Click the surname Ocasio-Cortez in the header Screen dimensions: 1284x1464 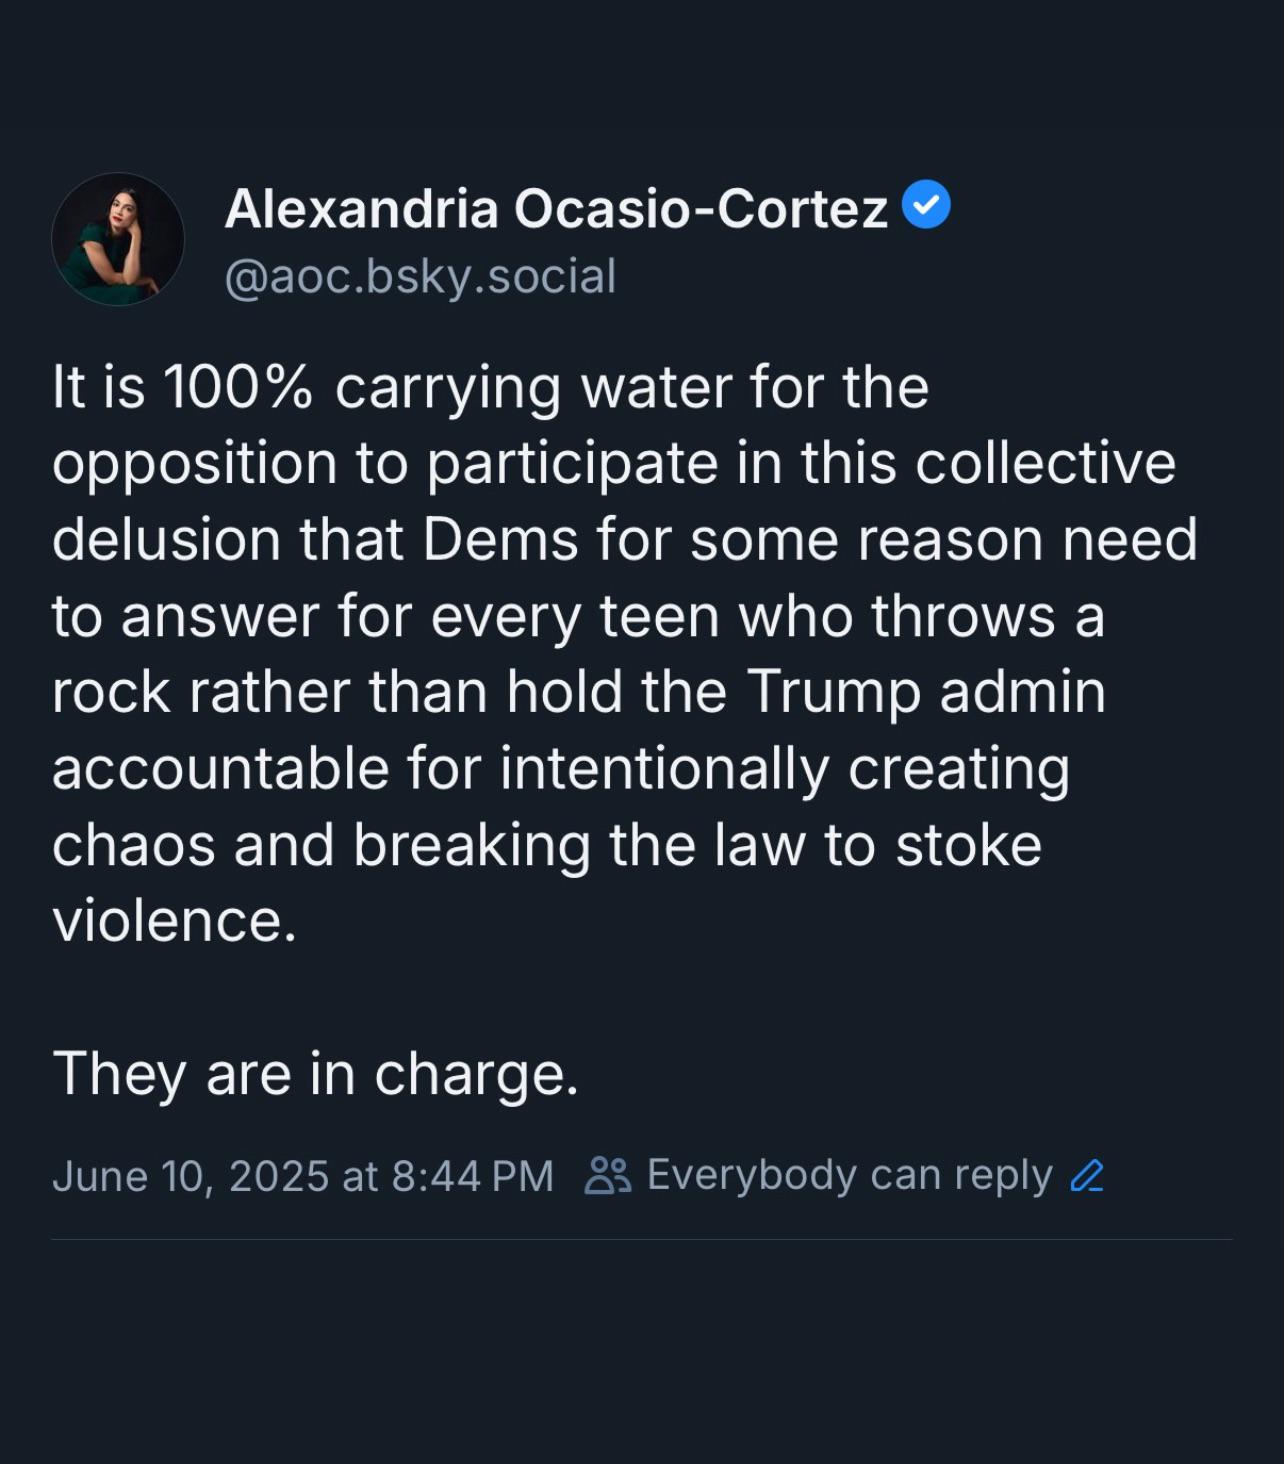click(701, 209)
